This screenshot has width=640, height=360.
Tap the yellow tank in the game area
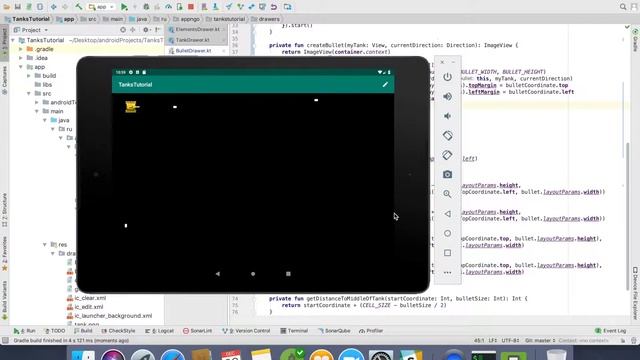[131, 107]
